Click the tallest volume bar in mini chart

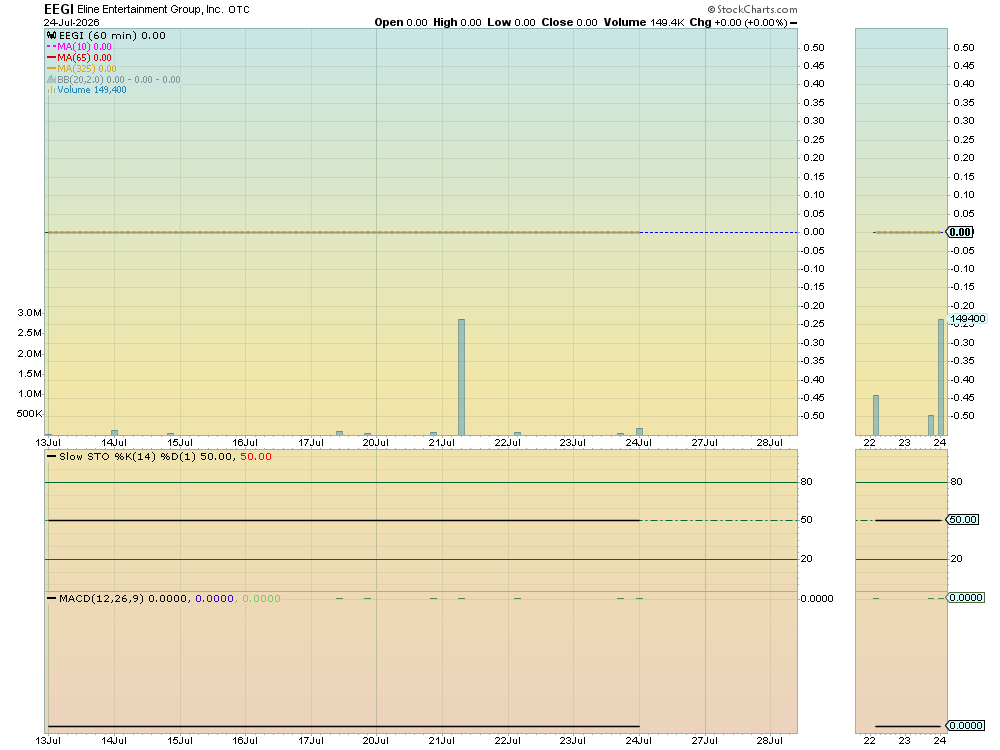coord(941,377)
